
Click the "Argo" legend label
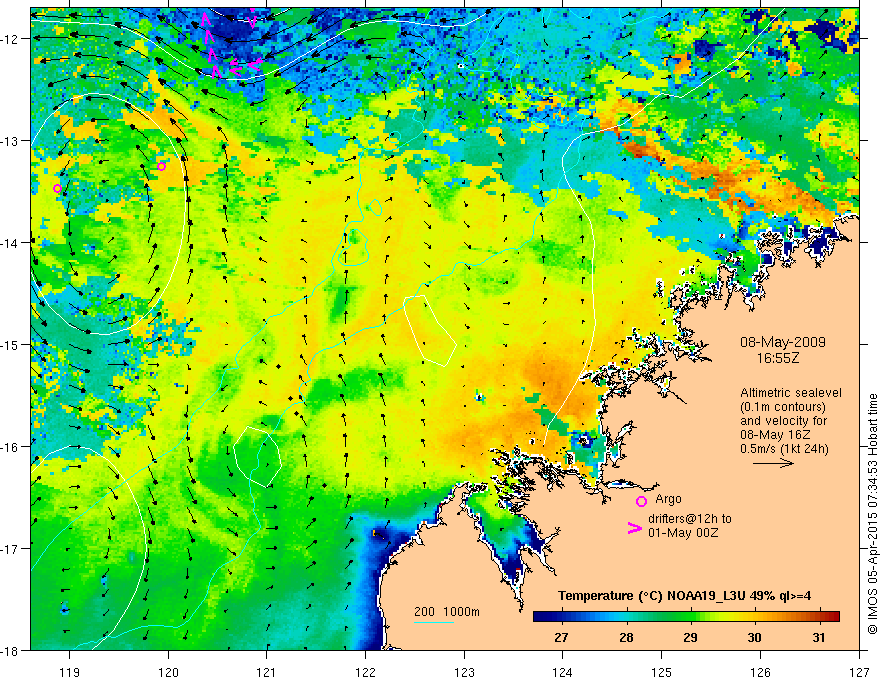click(668, 499)
